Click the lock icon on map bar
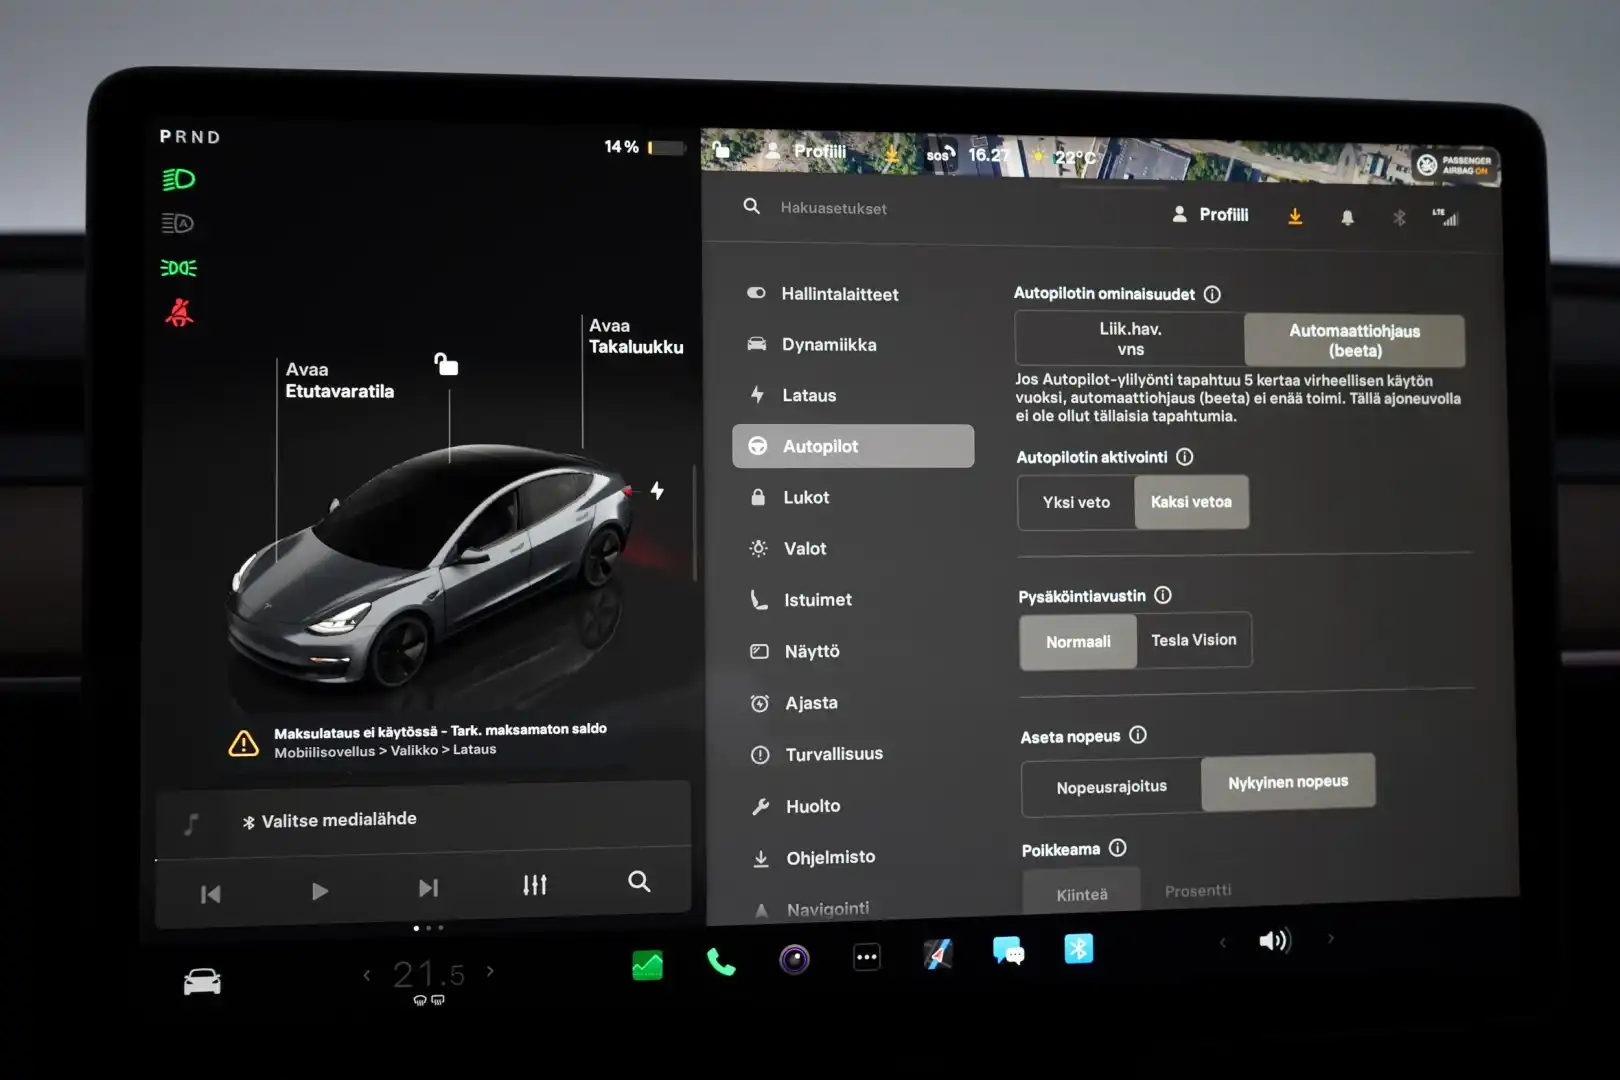1620x1080 pixels. (x=721, y=150)
